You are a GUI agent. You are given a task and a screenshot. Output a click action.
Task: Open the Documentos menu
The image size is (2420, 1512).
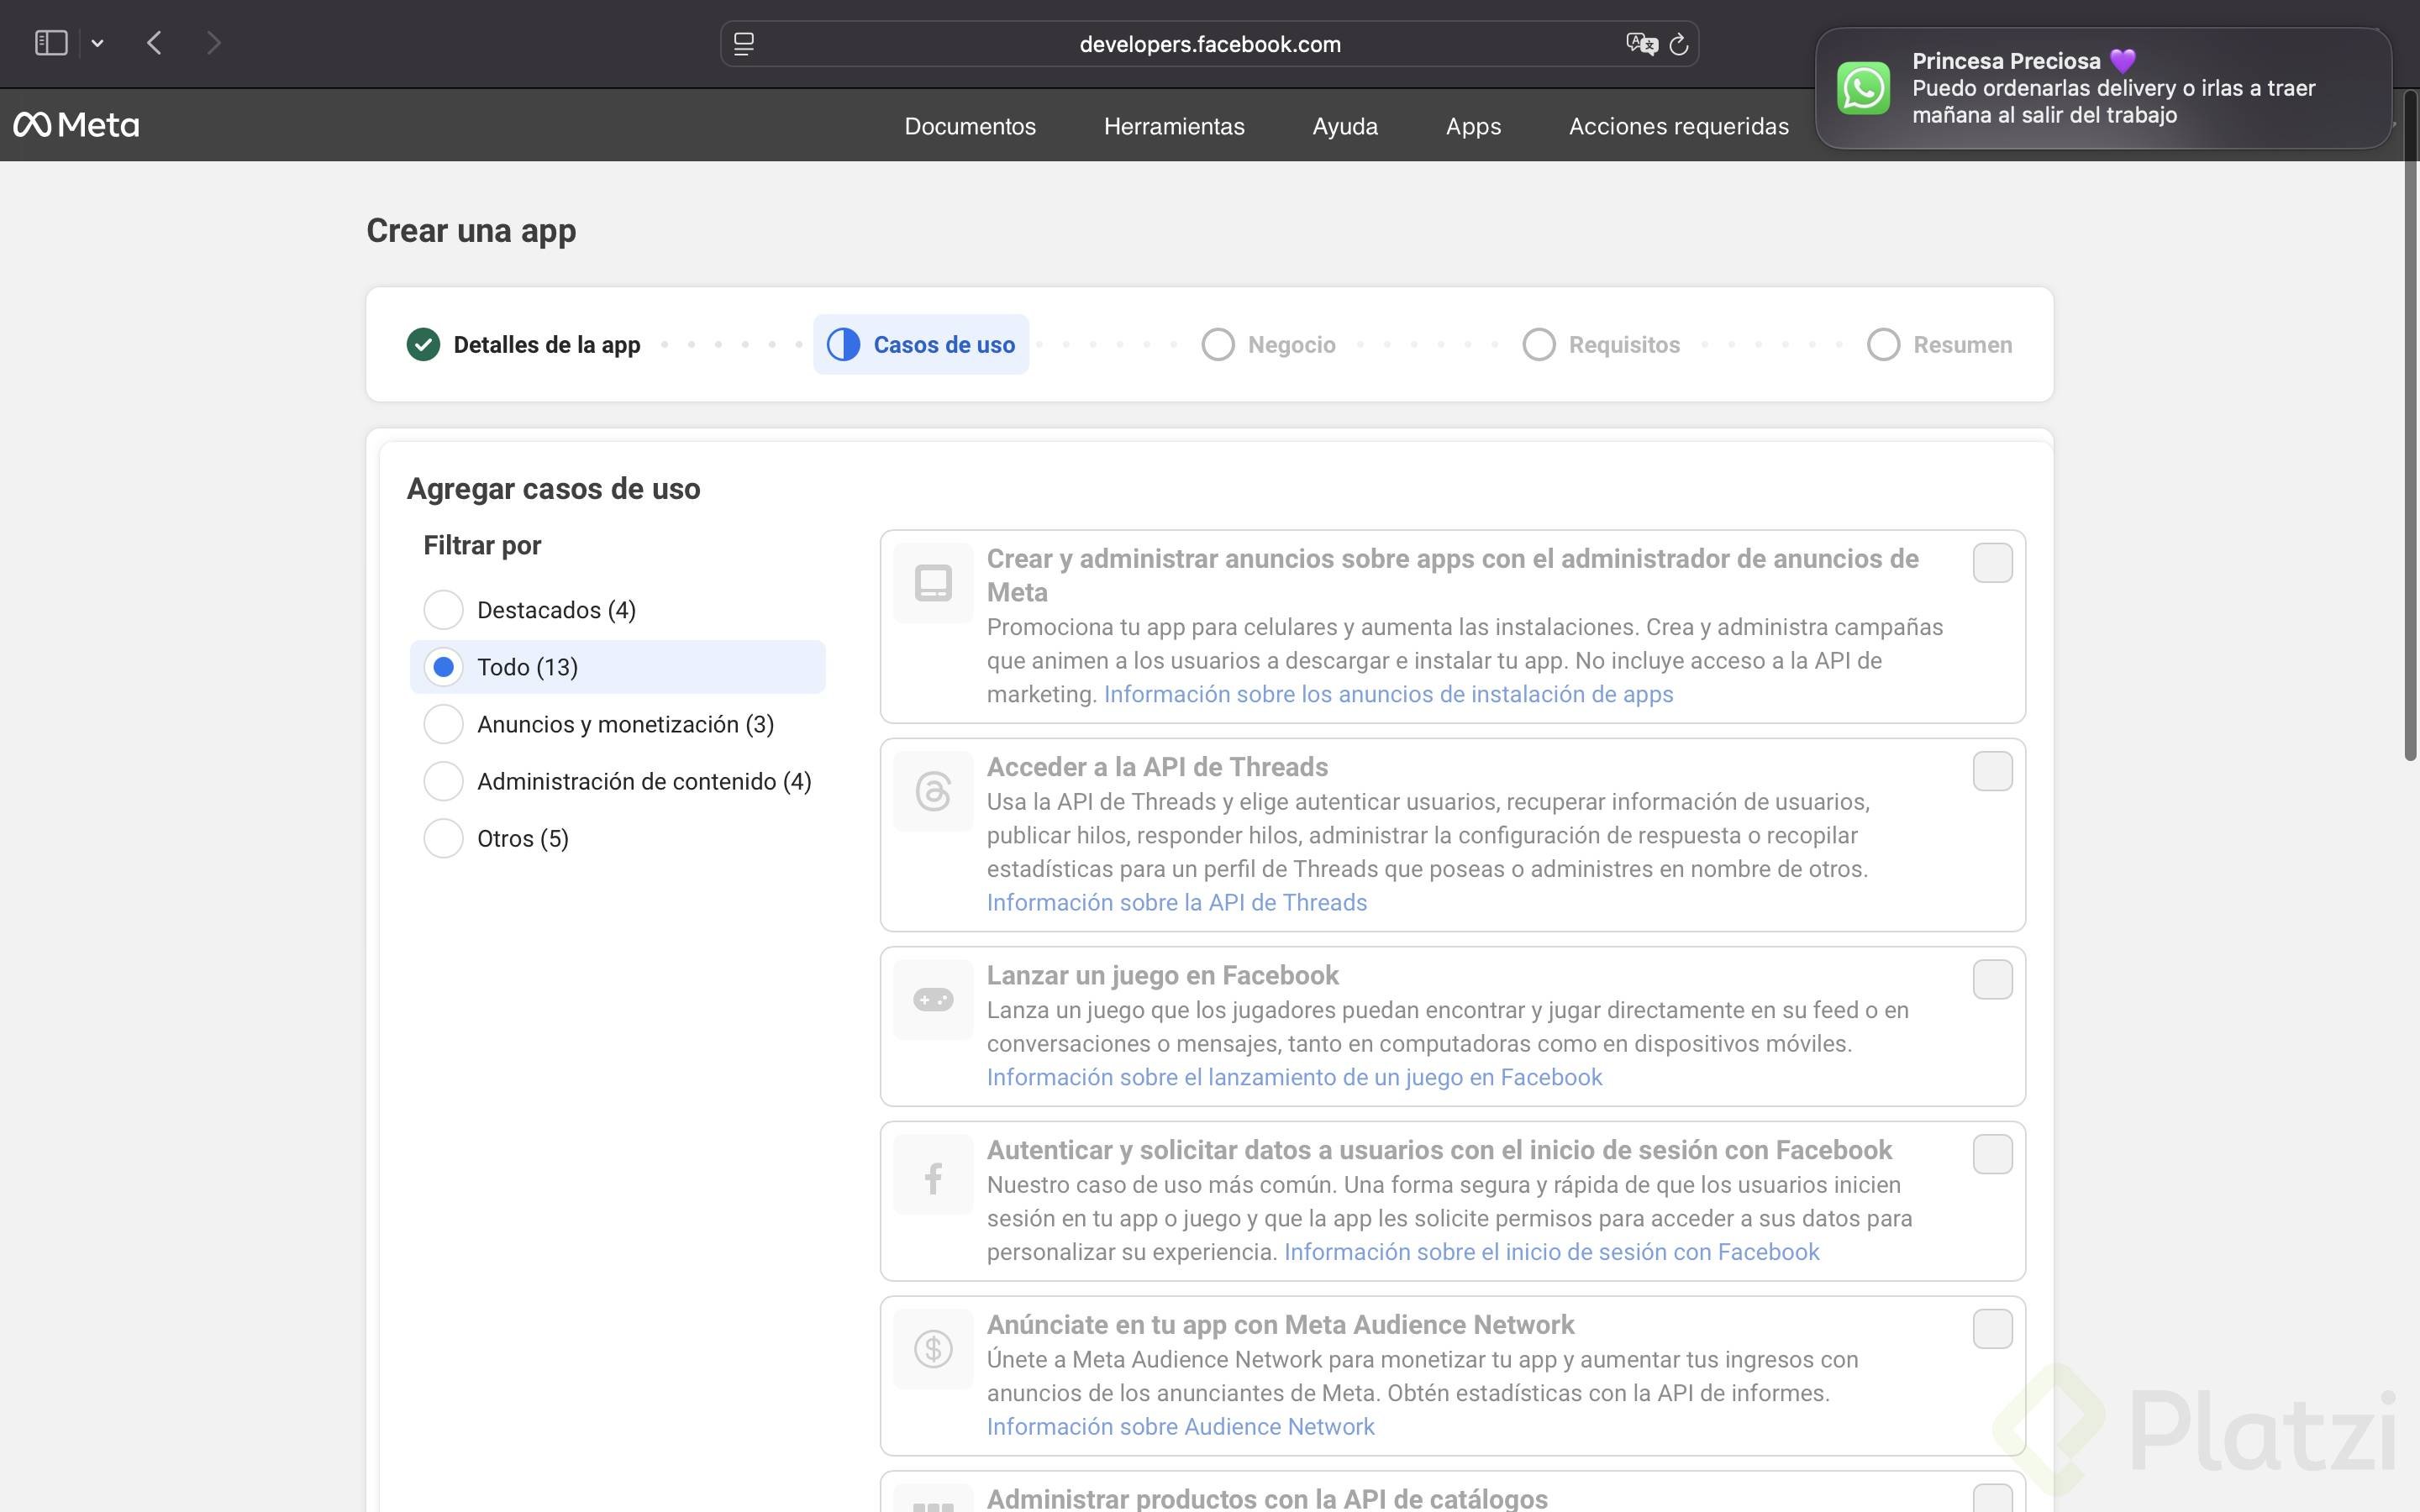pos(970,126)
